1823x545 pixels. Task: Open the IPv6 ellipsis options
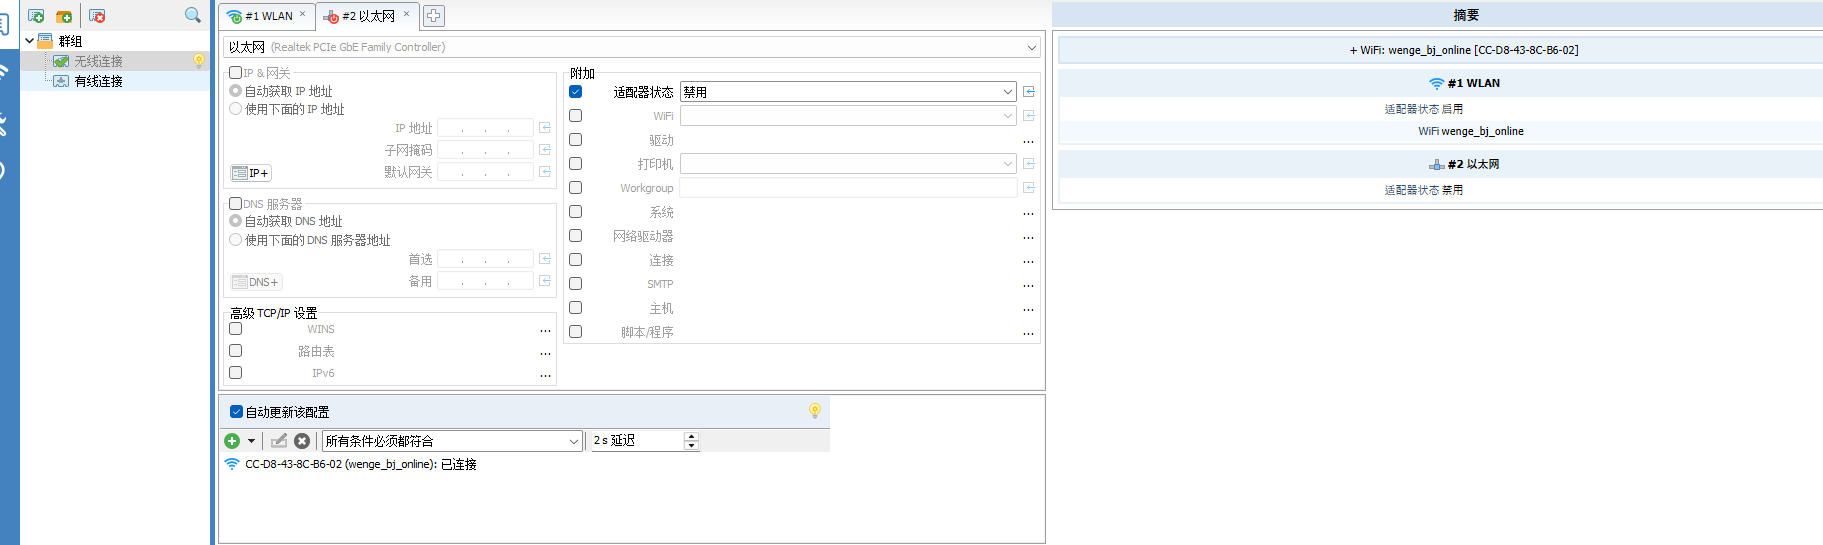[545, 374]
